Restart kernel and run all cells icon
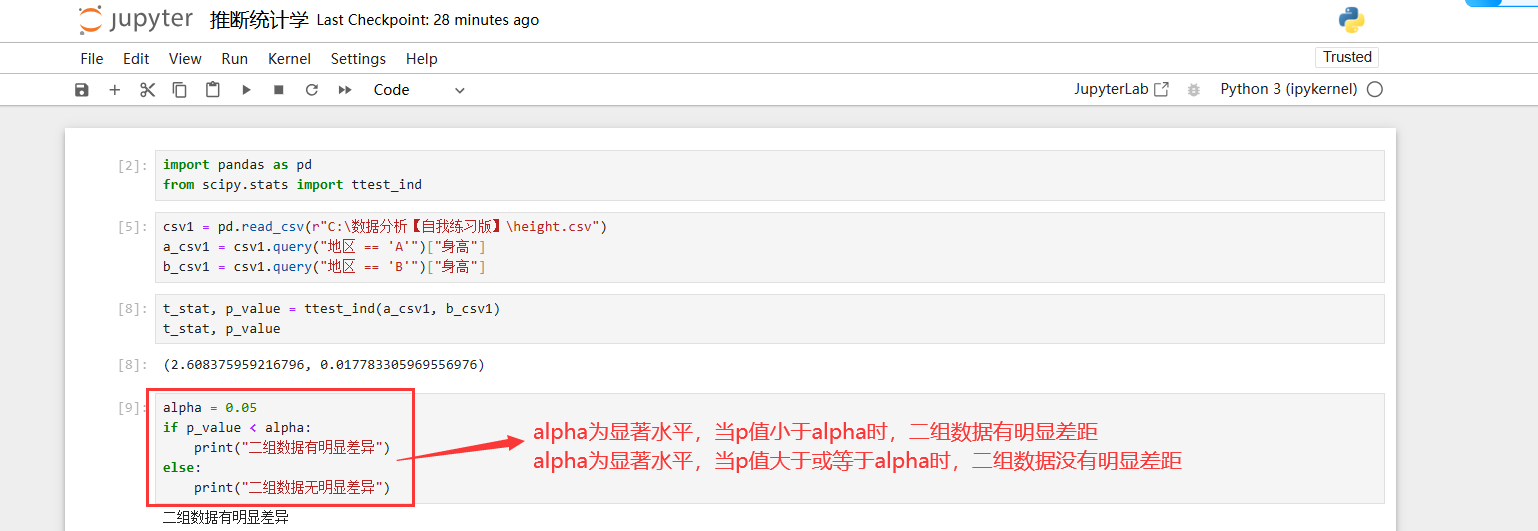 click(345, 90)
